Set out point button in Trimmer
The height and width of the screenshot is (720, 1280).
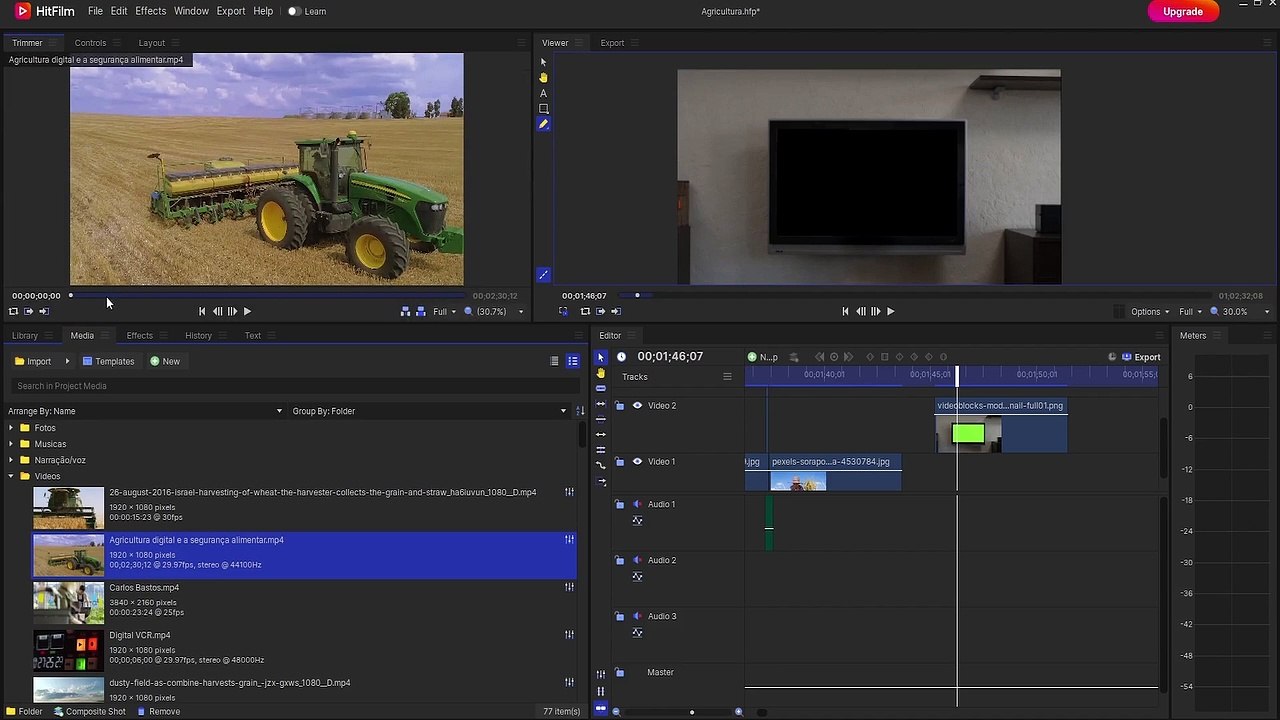point(43,311)
